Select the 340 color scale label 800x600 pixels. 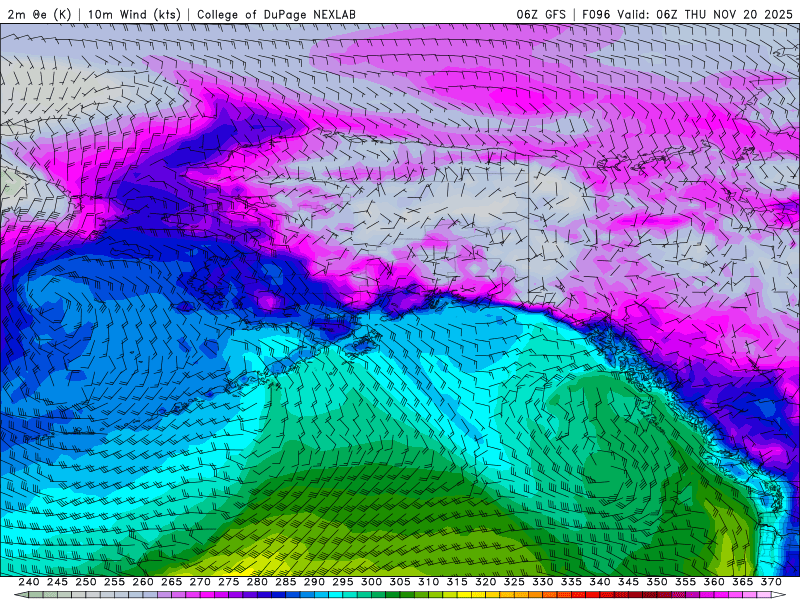coord(600,582)
